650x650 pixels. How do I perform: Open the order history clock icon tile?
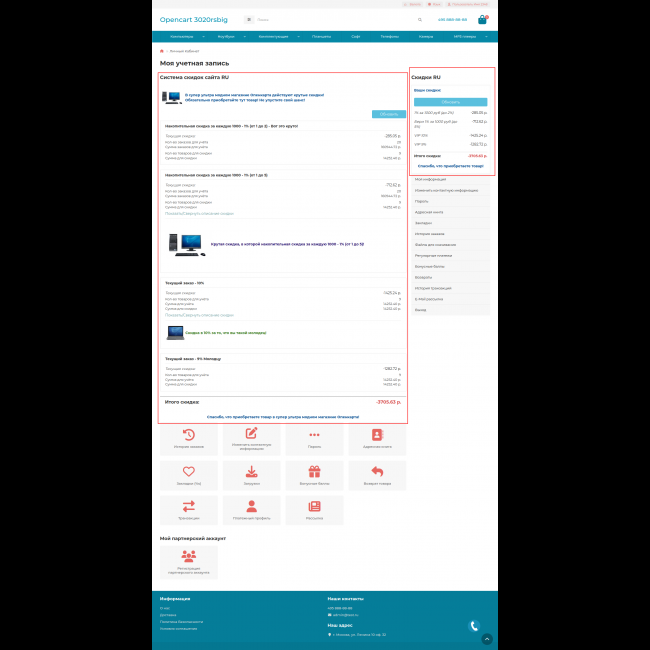click(x=188, y=435)
